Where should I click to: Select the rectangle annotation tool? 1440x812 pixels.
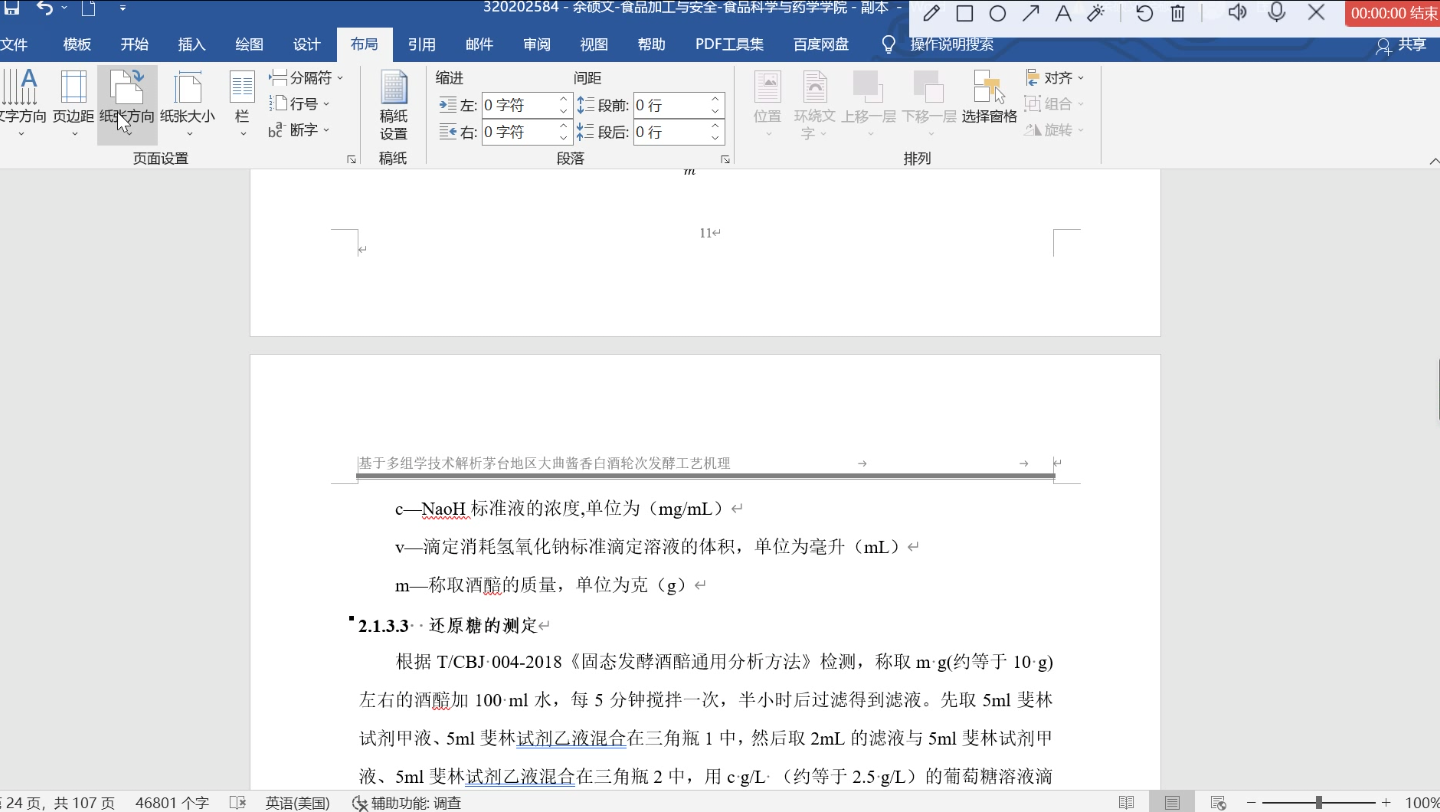965,13
